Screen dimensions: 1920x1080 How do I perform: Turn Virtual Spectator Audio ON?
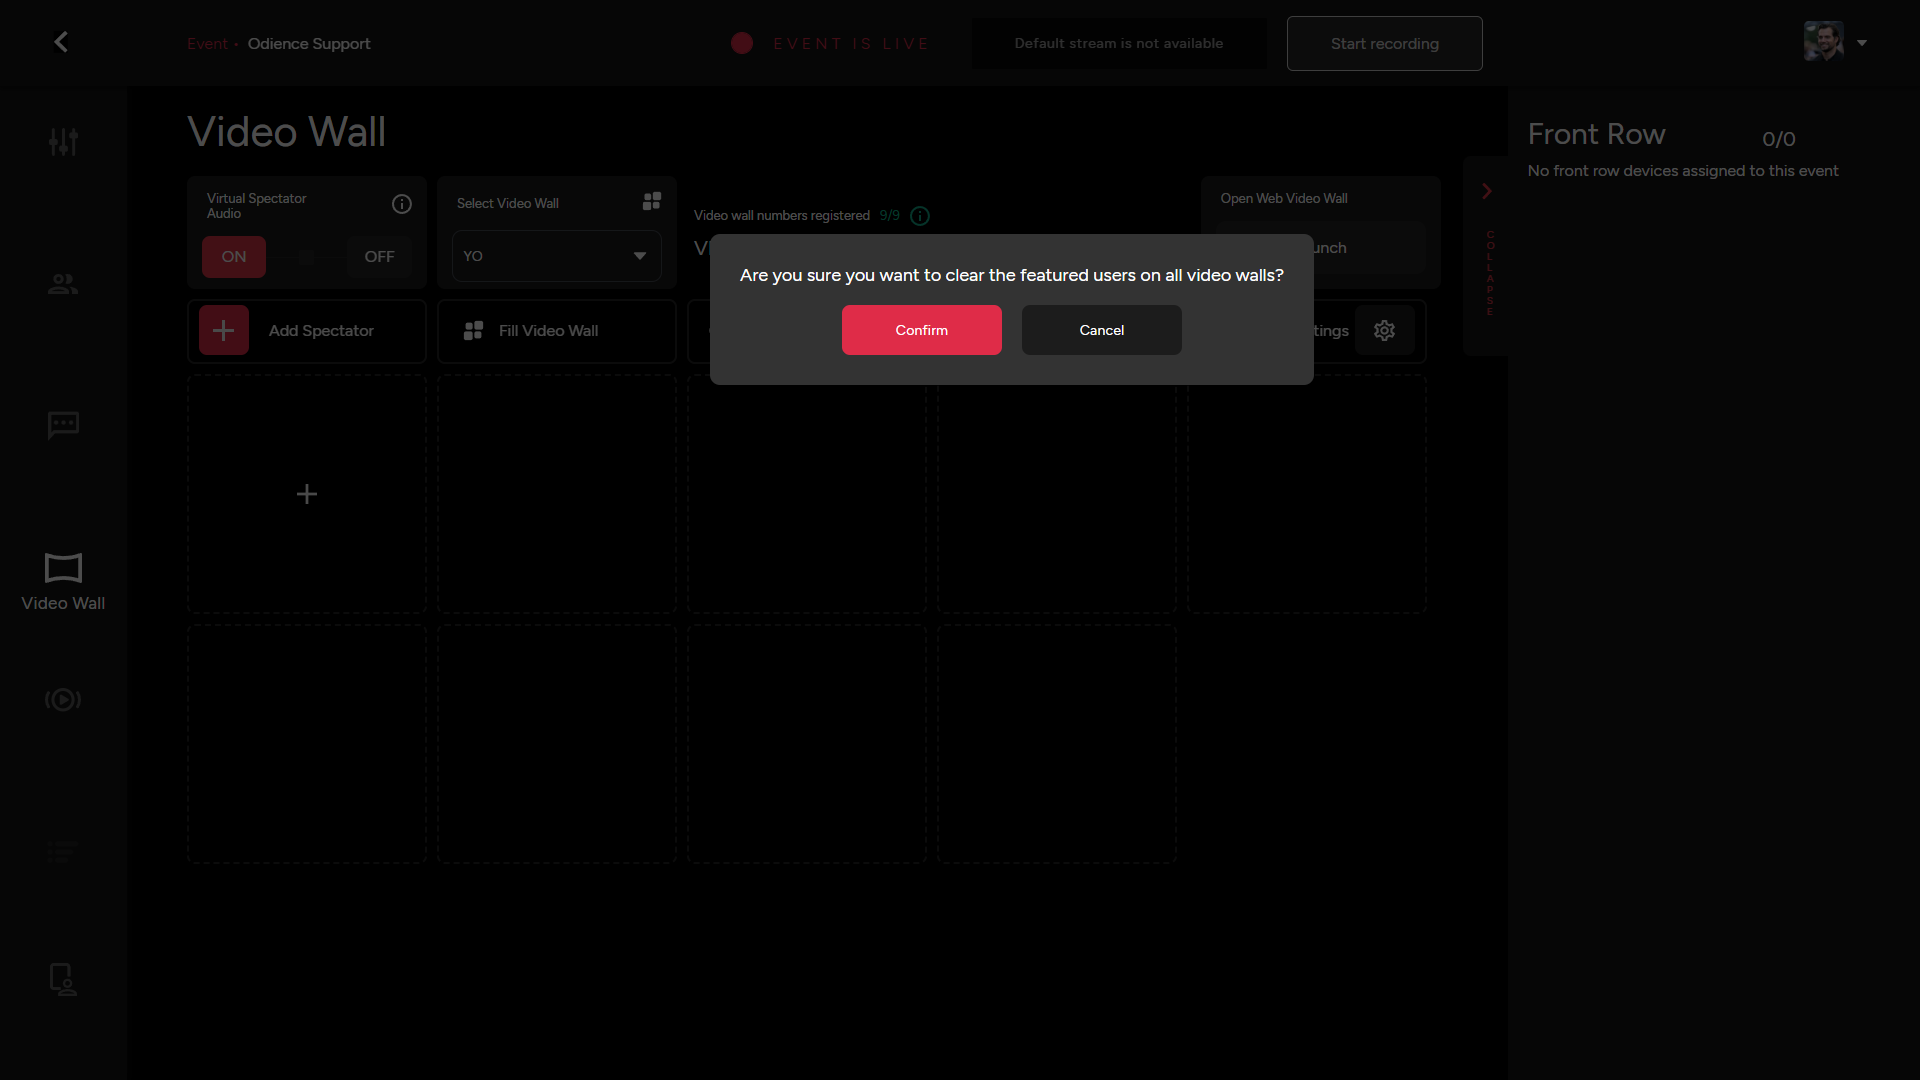pyautogui.click(x=234, y=257)
